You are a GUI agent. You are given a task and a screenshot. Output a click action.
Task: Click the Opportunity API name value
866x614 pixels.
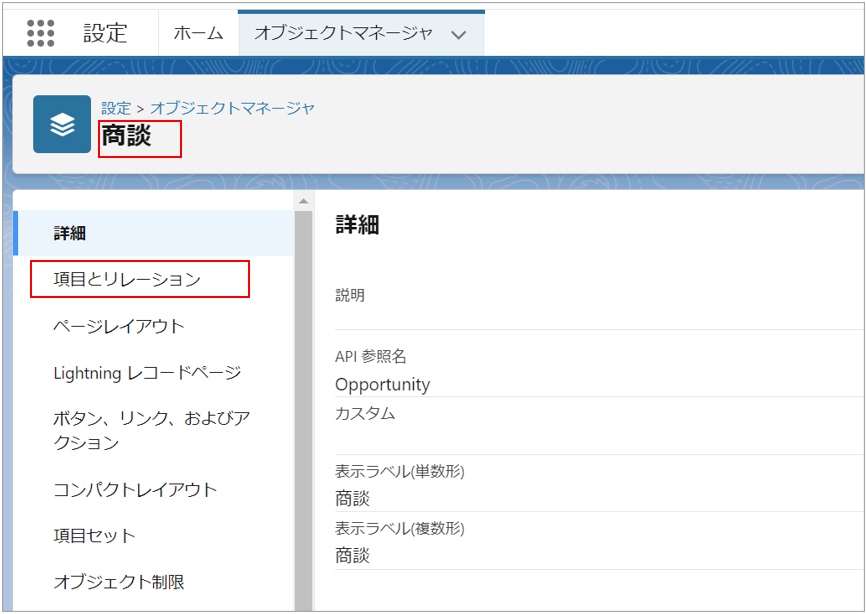pos(382,385)
